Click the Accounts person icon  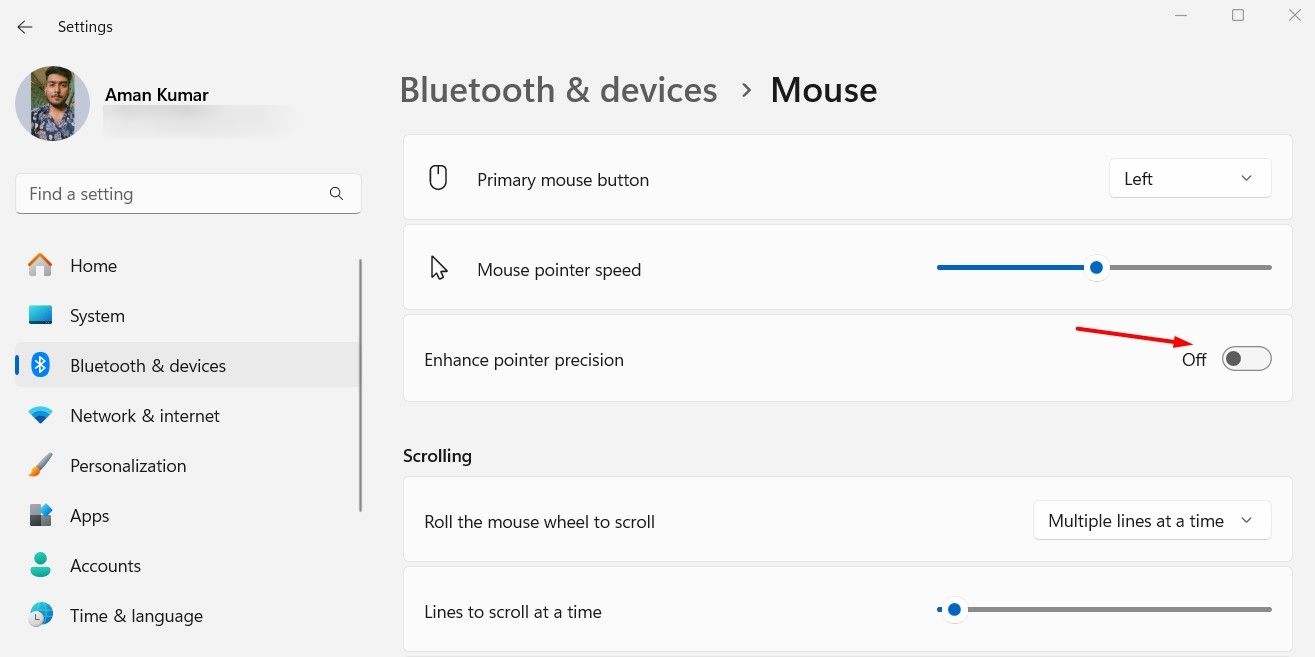(40, 566)
